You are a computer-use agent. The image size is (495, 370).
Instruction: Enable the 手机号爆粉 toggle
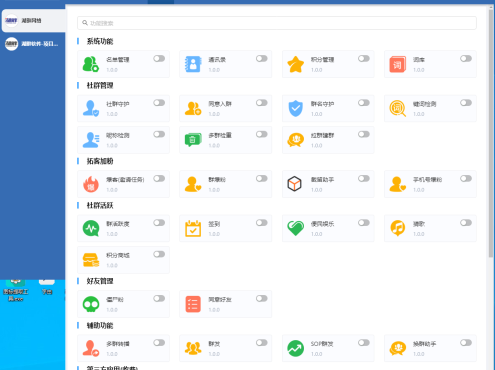point(466,179)
